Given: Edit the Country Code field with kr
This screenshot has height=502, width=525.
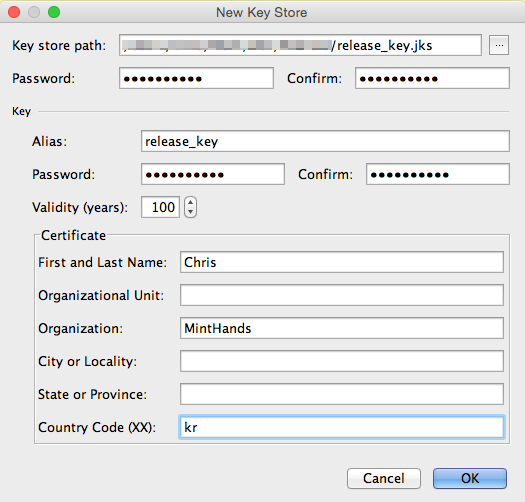Looking at the screenshot, I should [x=342, y=427].
